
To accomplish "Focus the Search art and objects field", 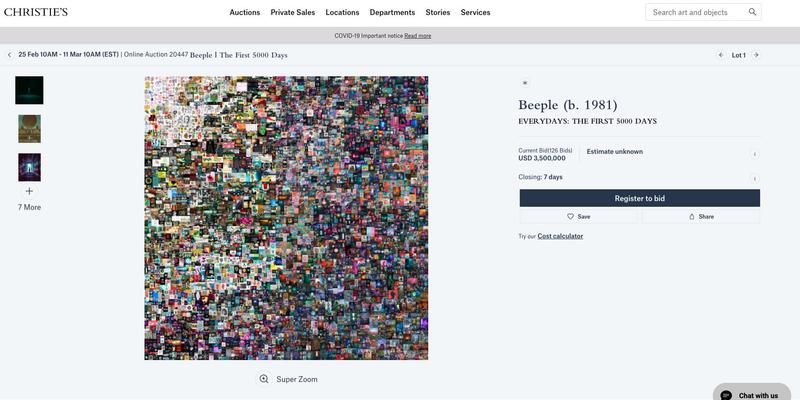I will pyautogui.click(x=703, y=12).
